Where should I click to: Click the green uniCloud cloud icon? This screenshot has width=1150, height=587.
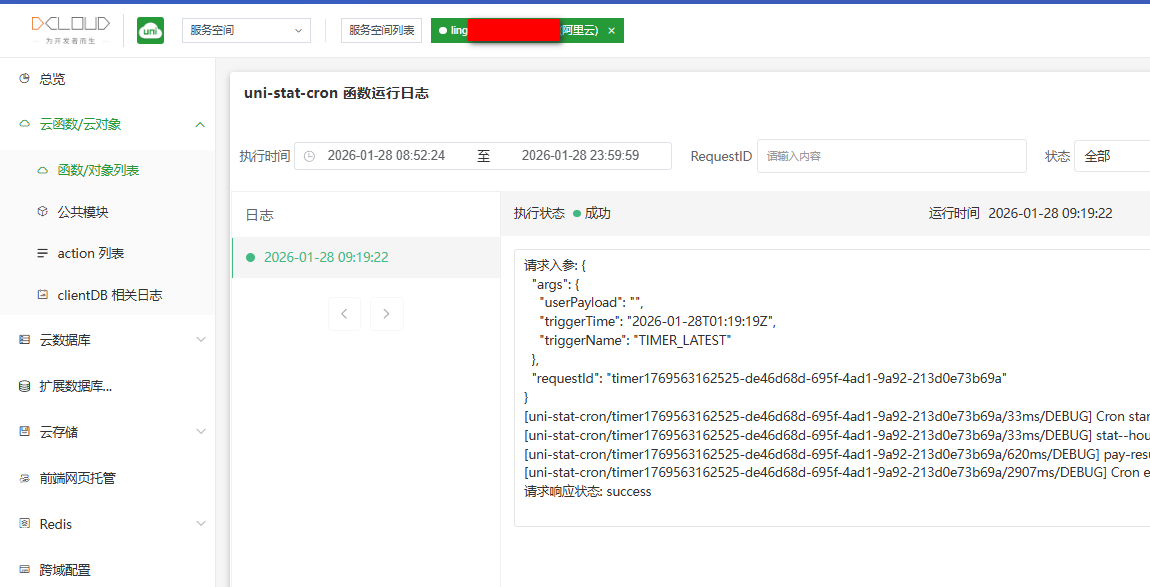[x=151, y=31]
